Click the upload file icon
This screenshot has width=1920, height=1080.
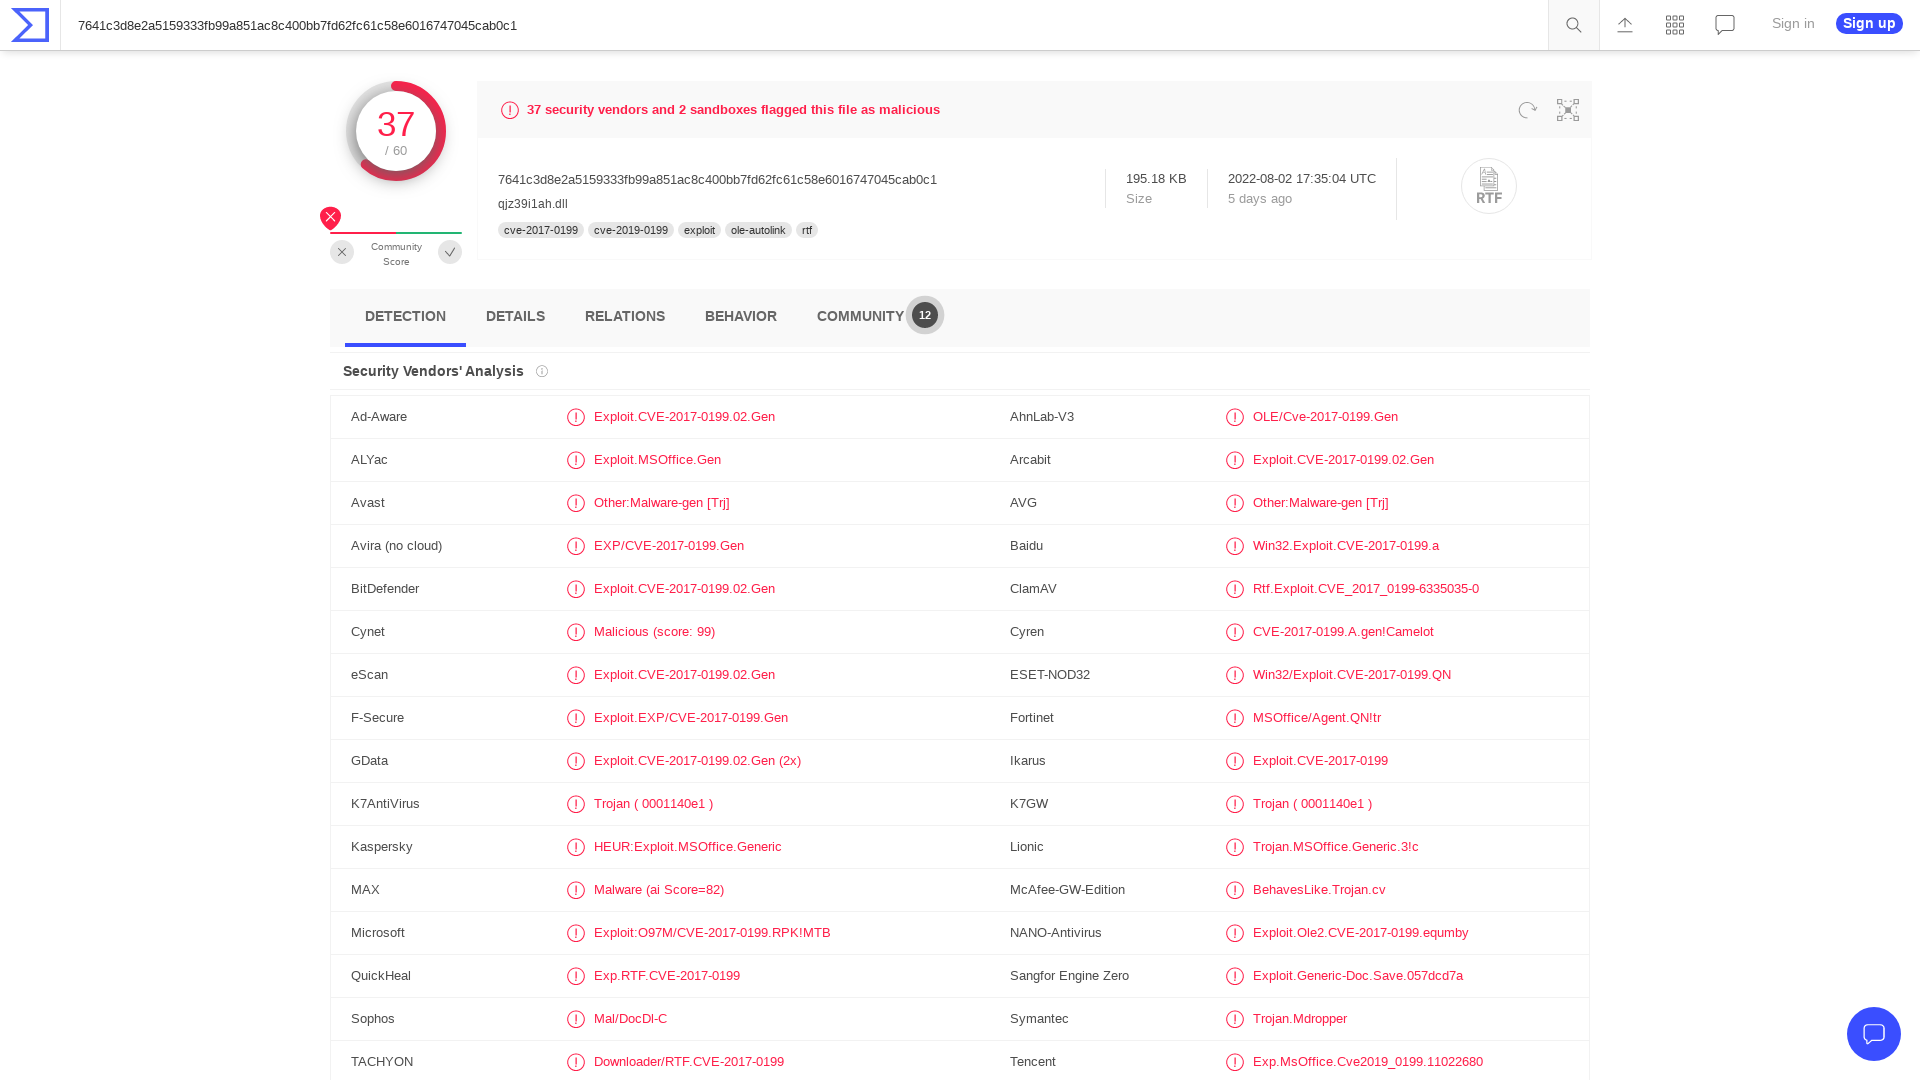(x=1624, y=24)
